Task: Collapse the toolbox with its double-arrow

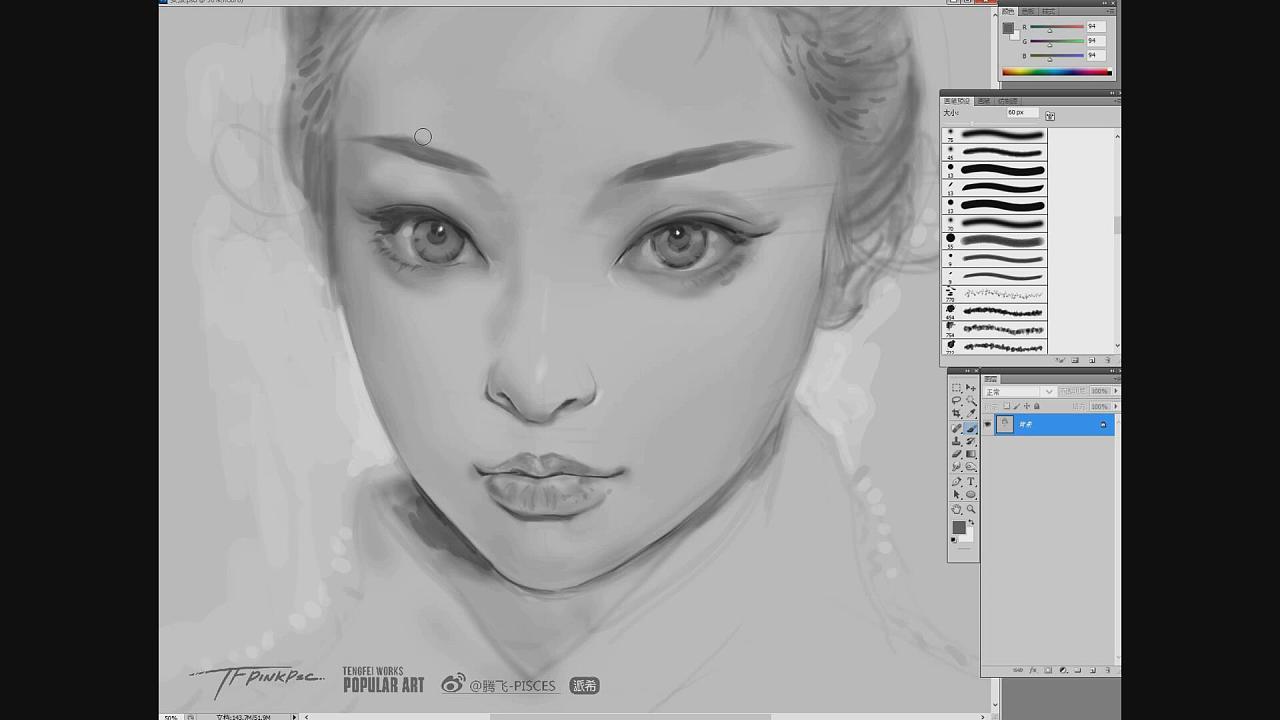Action: (968, 371)
